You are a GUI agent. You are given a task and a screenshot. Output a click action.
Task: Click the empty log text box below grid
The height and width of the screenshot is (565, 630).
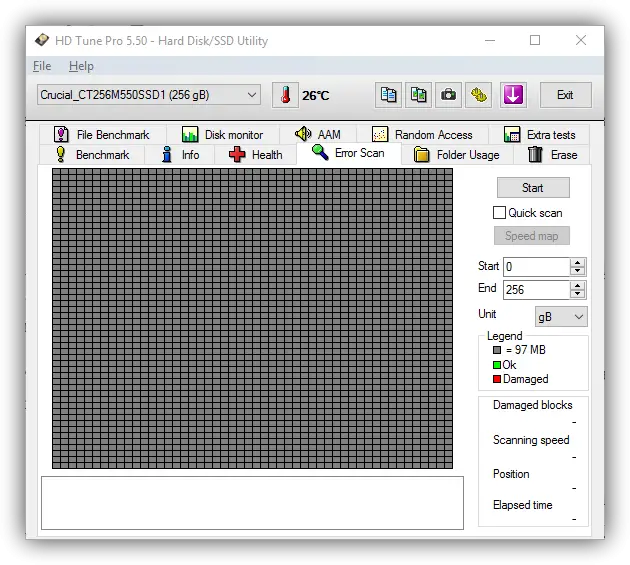(252, 503)
